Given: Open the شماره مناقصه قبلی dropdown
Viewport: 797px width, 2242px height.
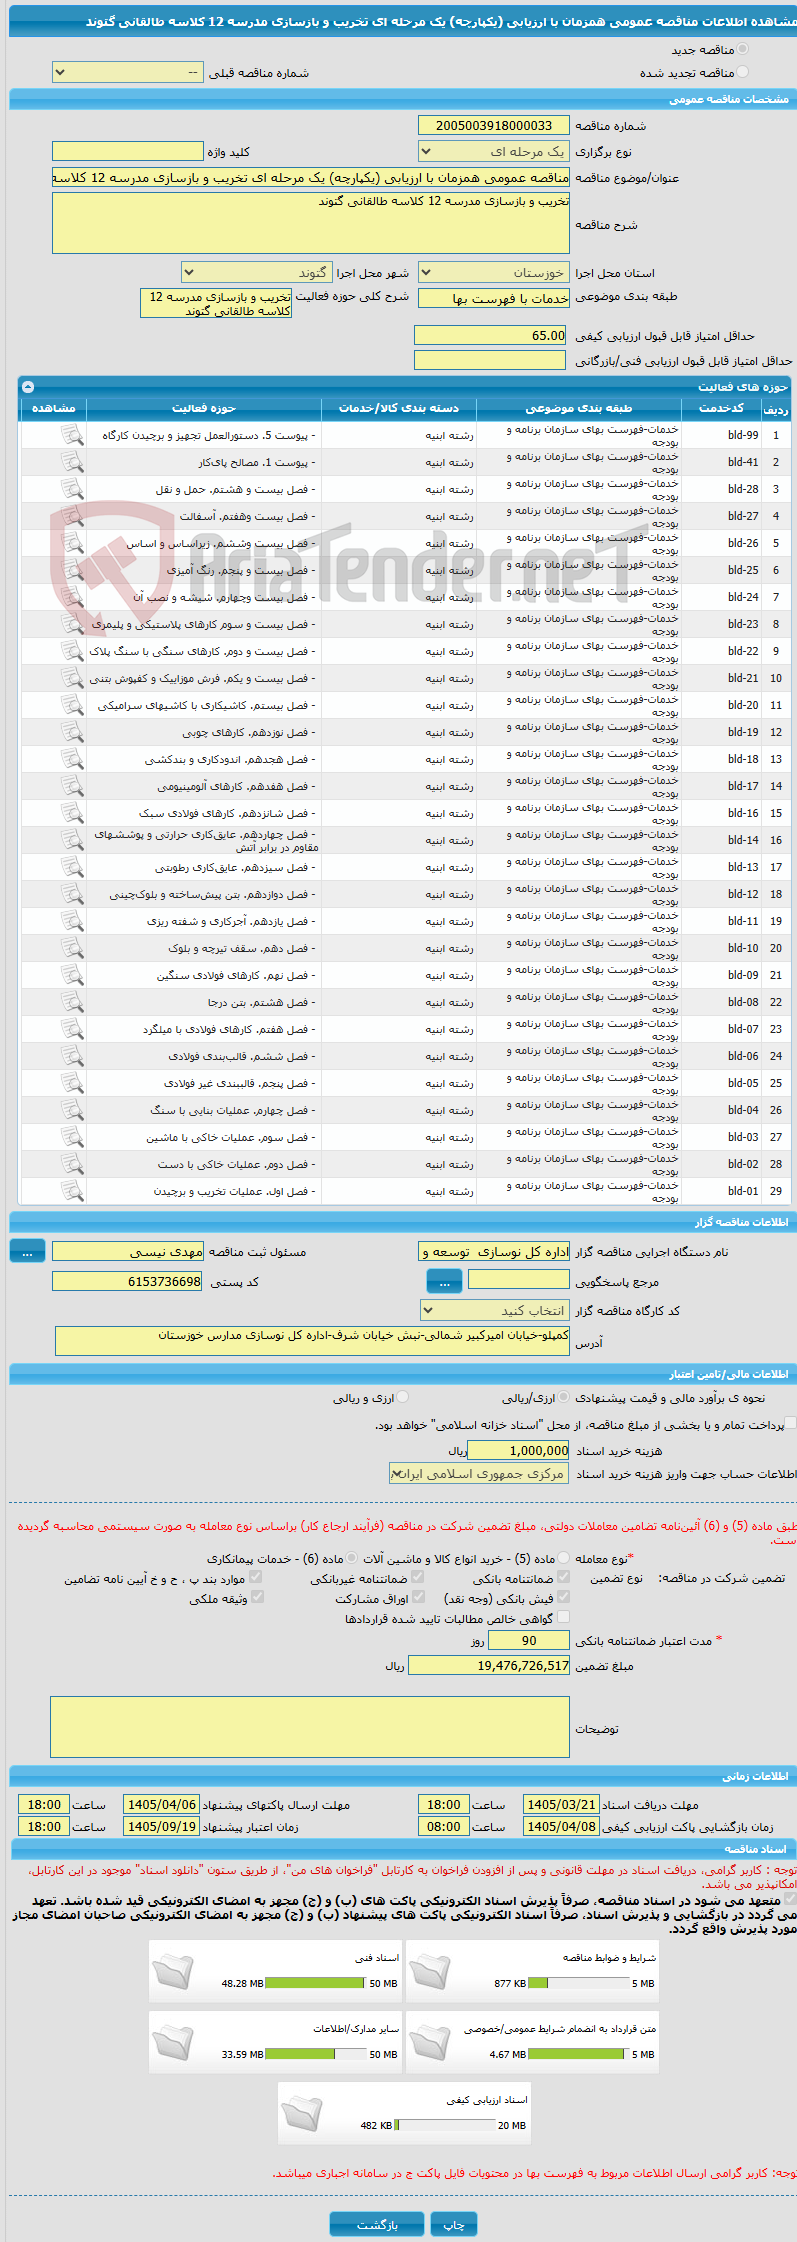Looking at the screenshot, I should (x=128, y=72).
